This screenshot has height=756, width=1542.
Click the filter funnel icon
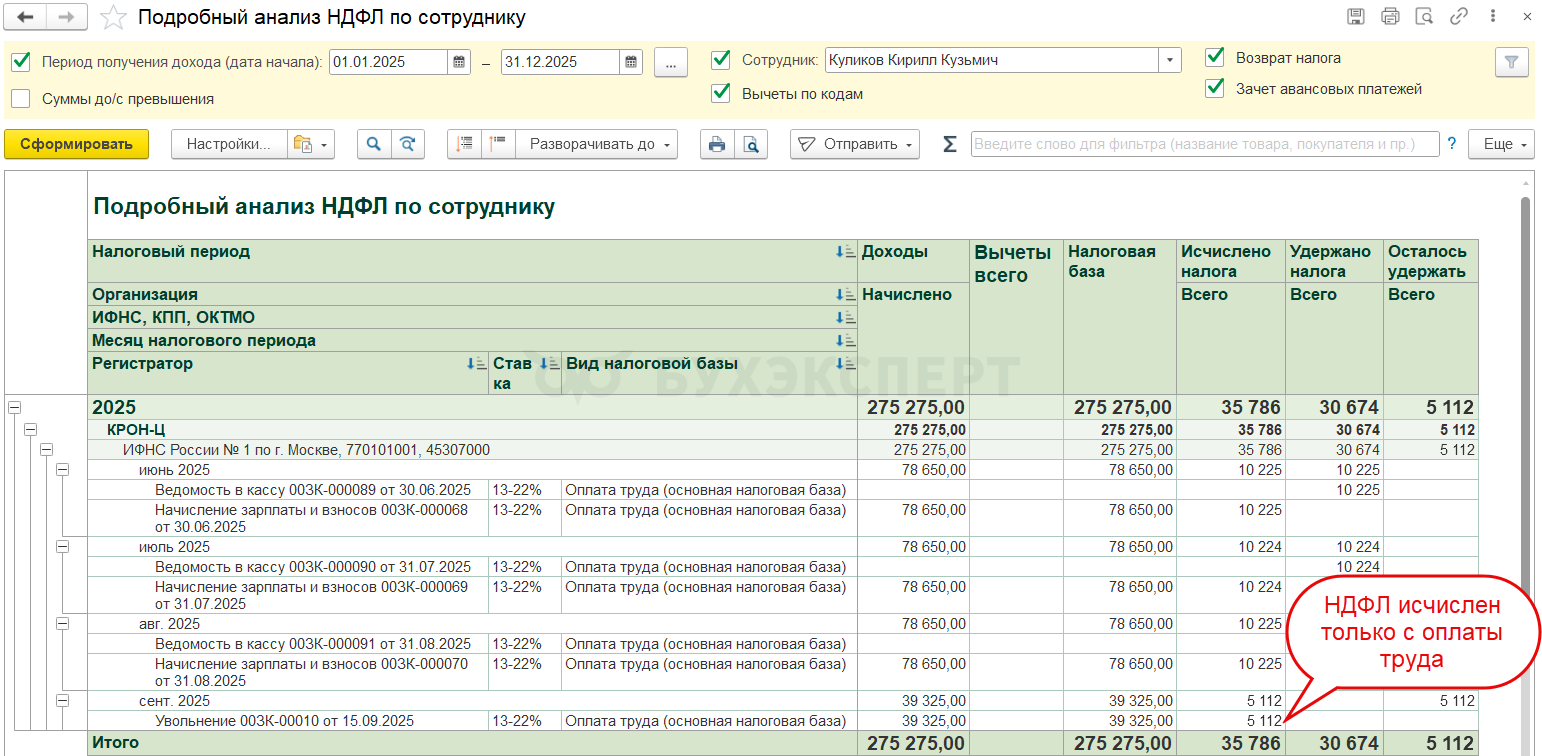[x=1511, y=62]
